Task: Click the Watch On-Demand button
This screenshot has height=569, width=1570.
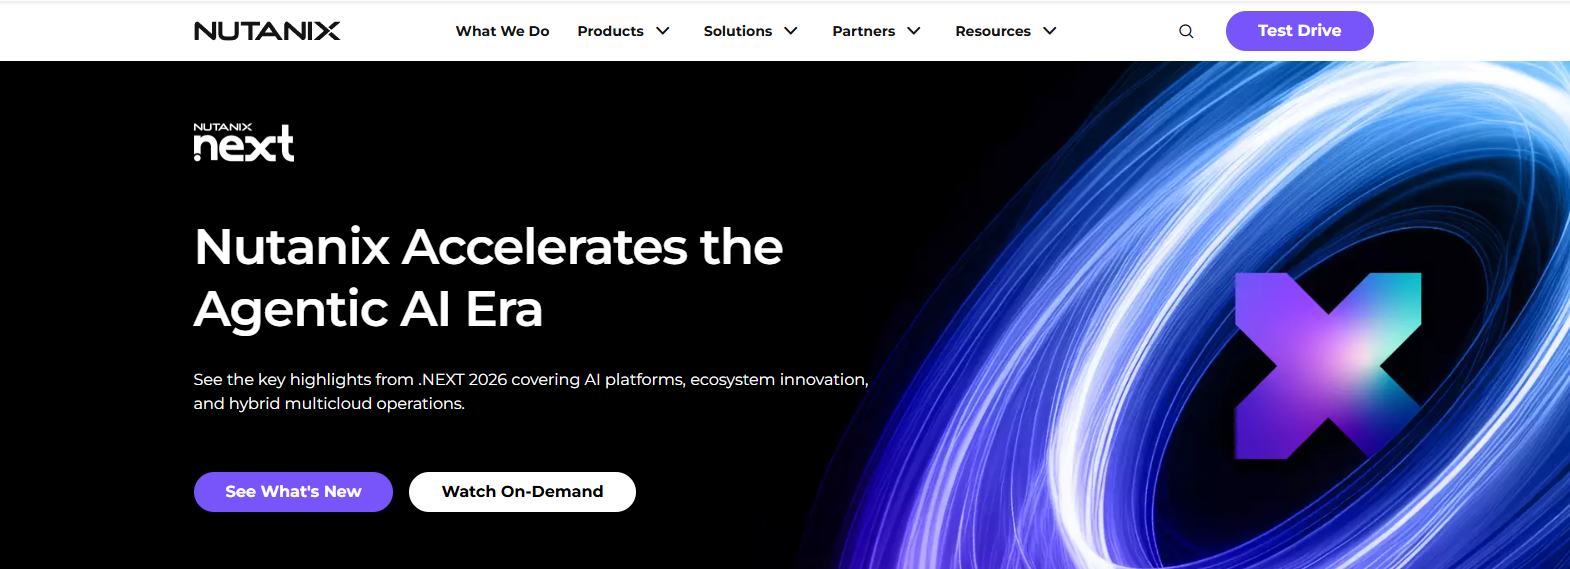Action: point(522,492)
